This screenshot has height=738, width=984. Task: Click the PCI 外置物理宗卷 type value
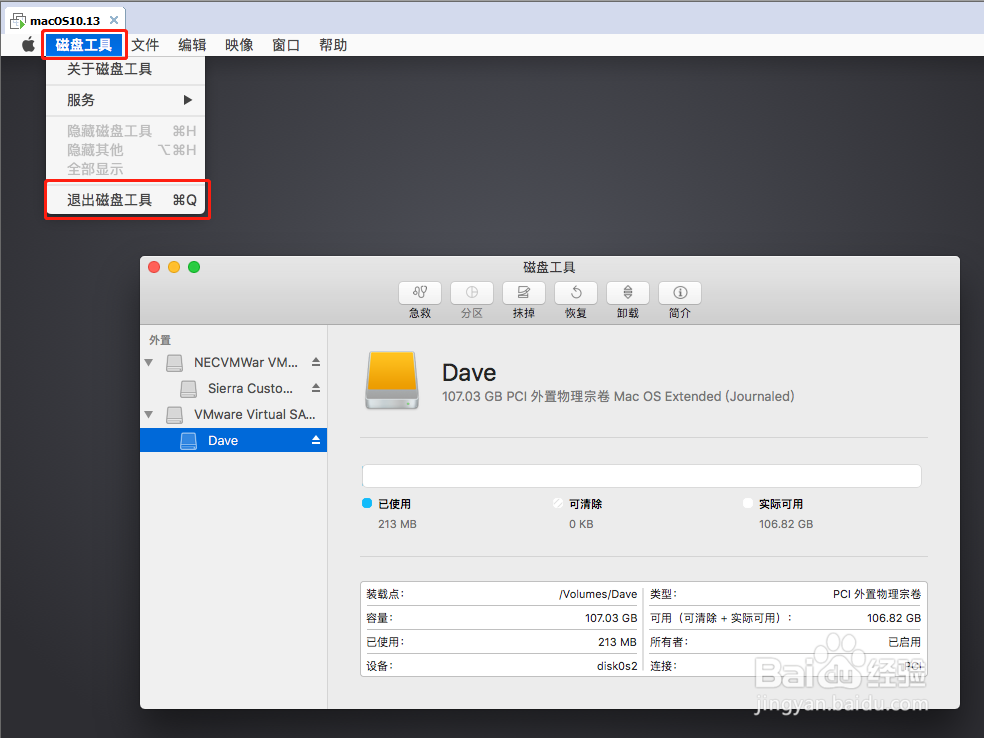click(877, 594)
